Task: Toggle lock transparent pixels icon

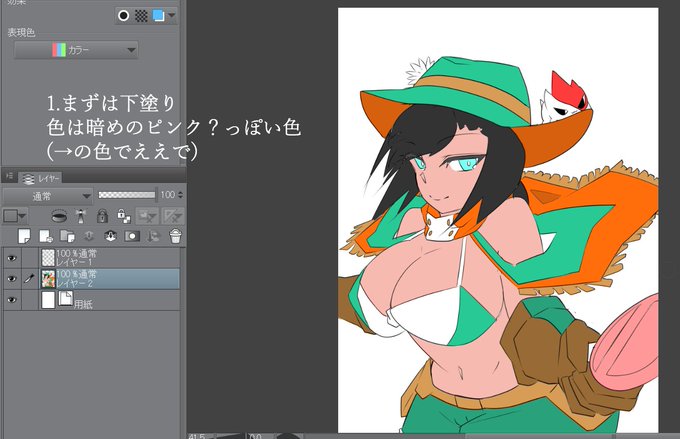Action: (x=124, y=216)
